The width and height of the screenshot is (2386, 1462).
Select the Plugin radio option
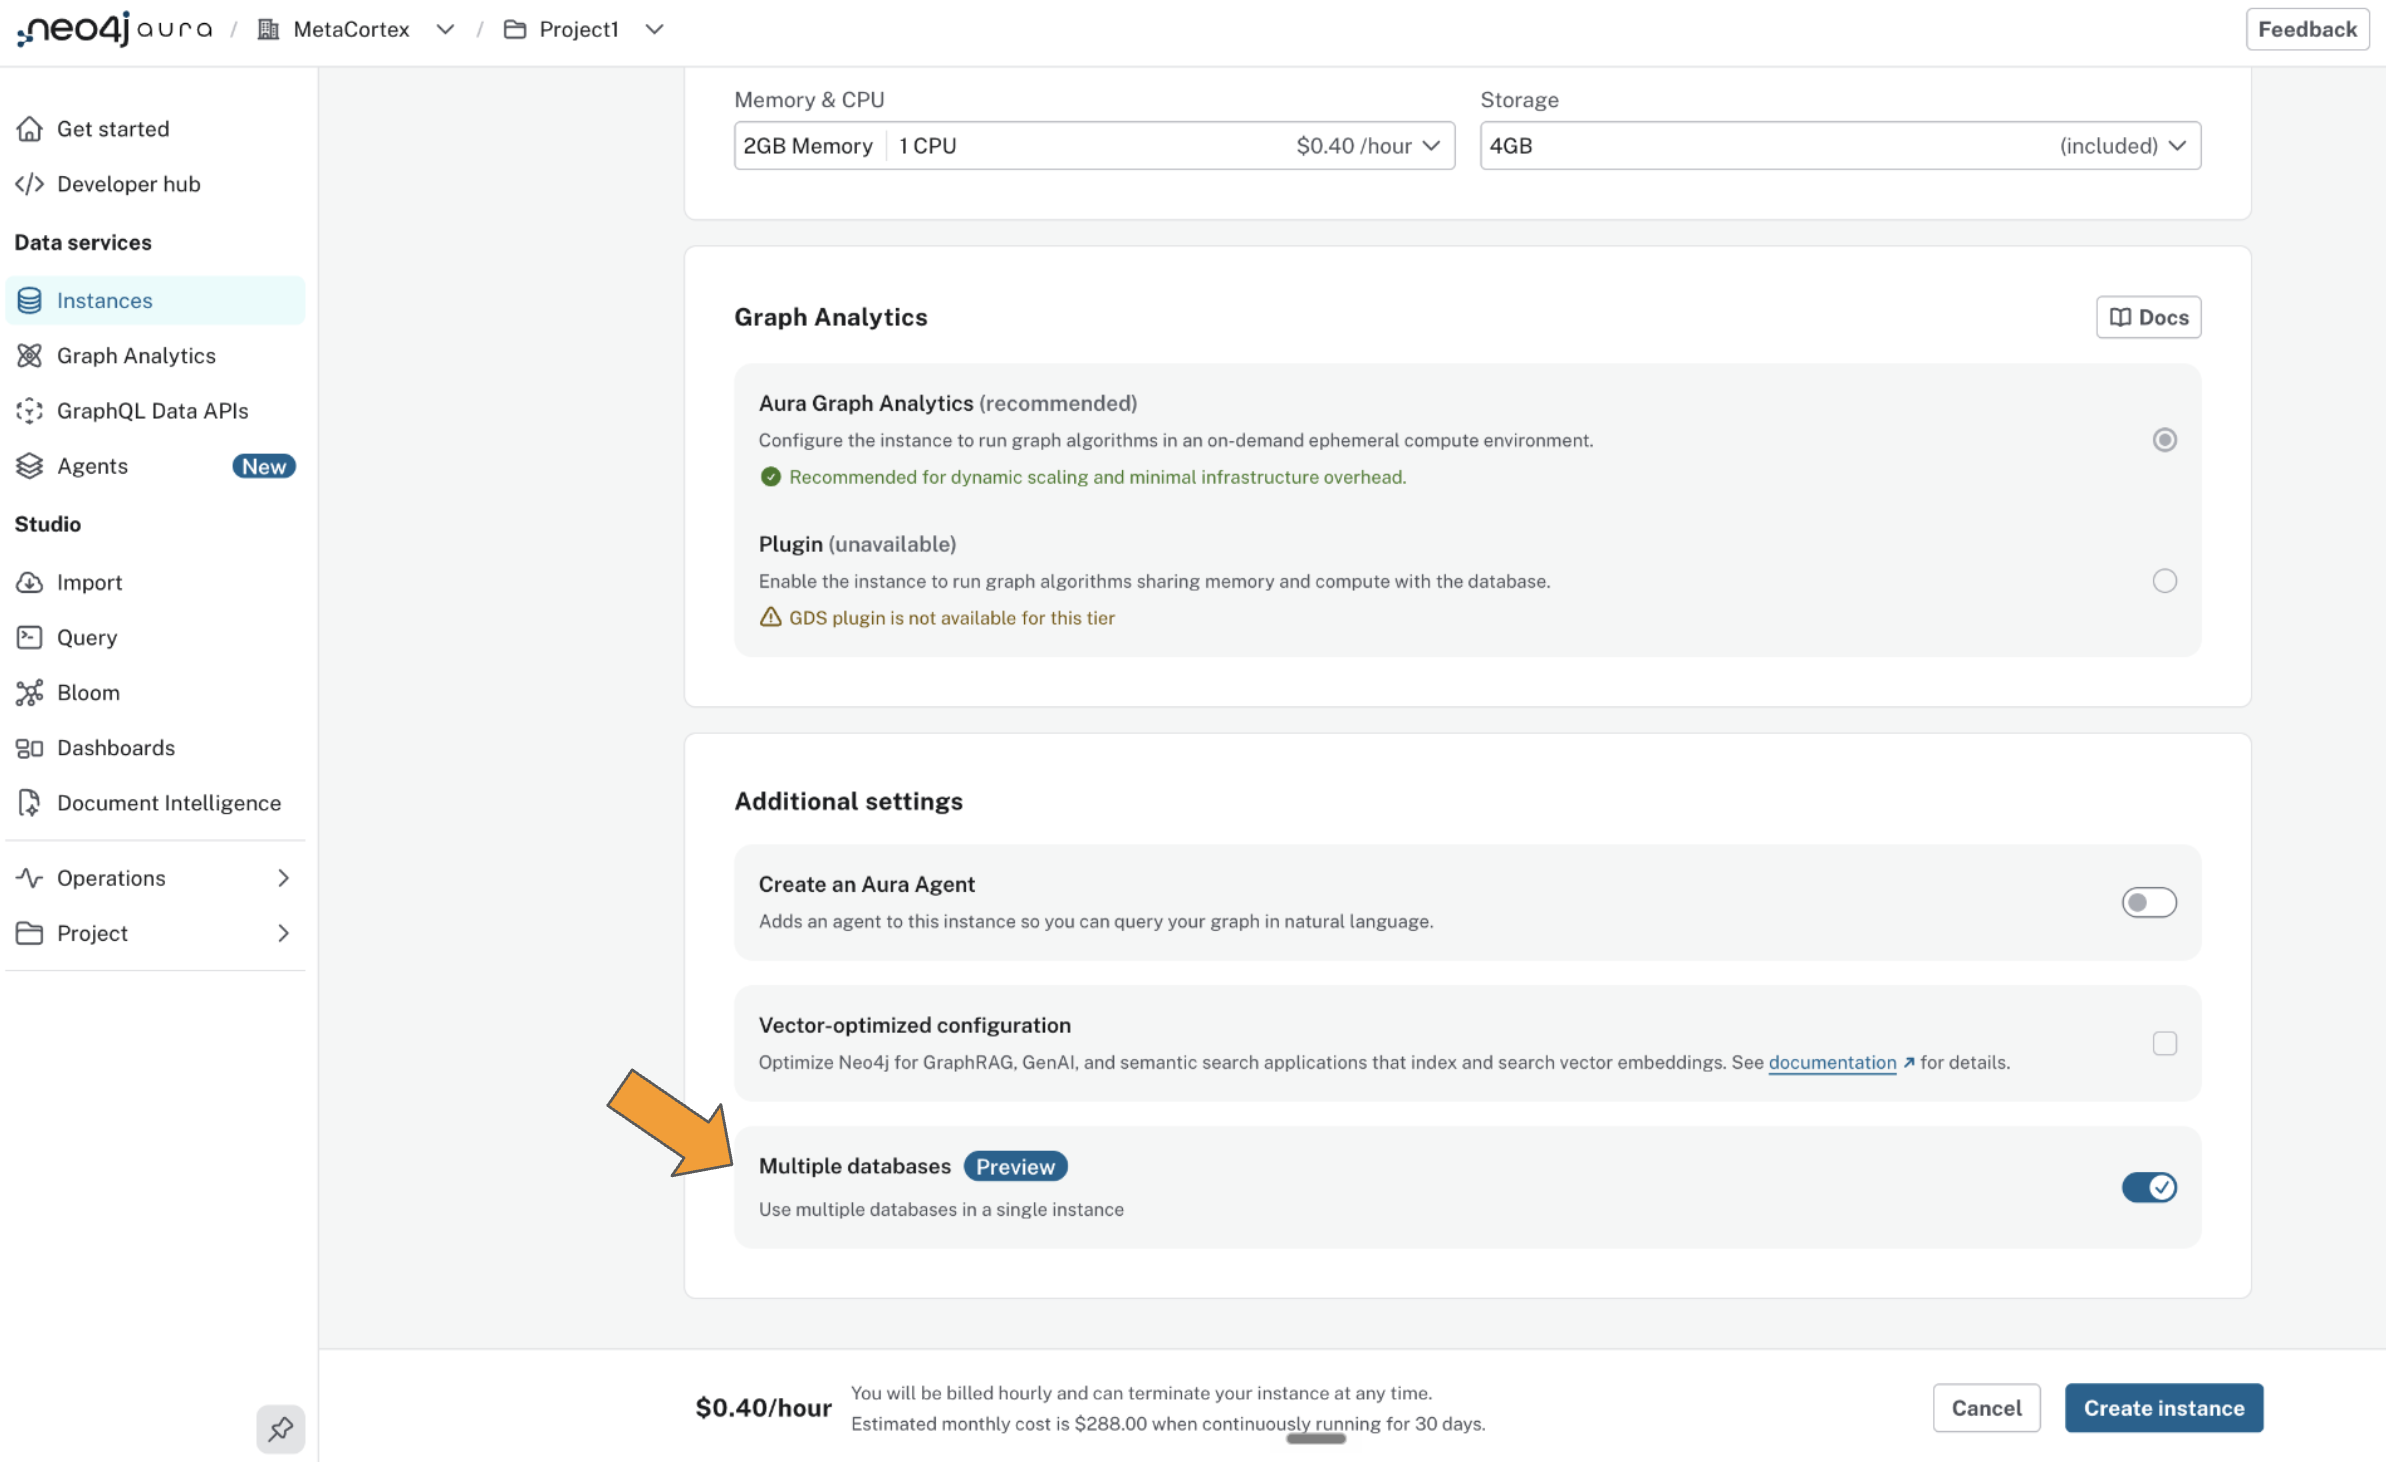[2165, 581]
